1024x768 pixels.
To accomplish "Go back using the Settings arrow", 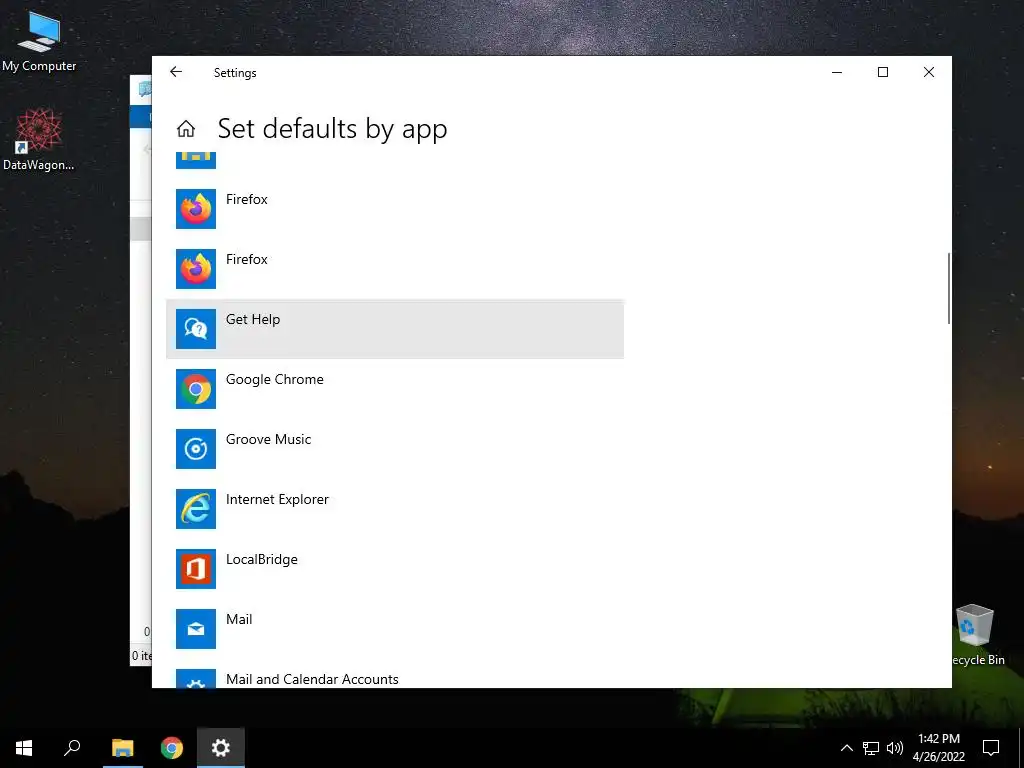I will click(176, 72).
